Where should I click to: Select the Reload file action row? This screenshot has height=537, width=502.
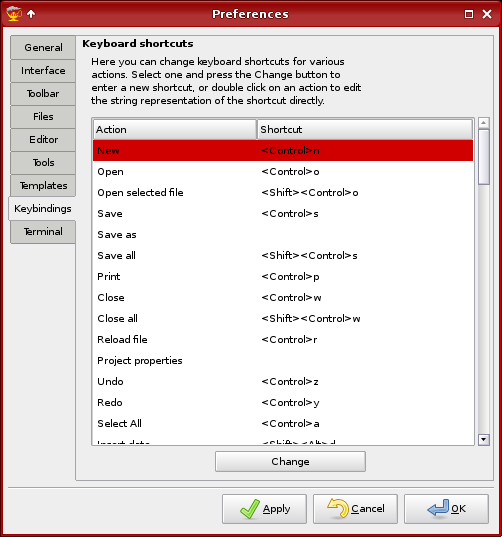coord(283,339)
